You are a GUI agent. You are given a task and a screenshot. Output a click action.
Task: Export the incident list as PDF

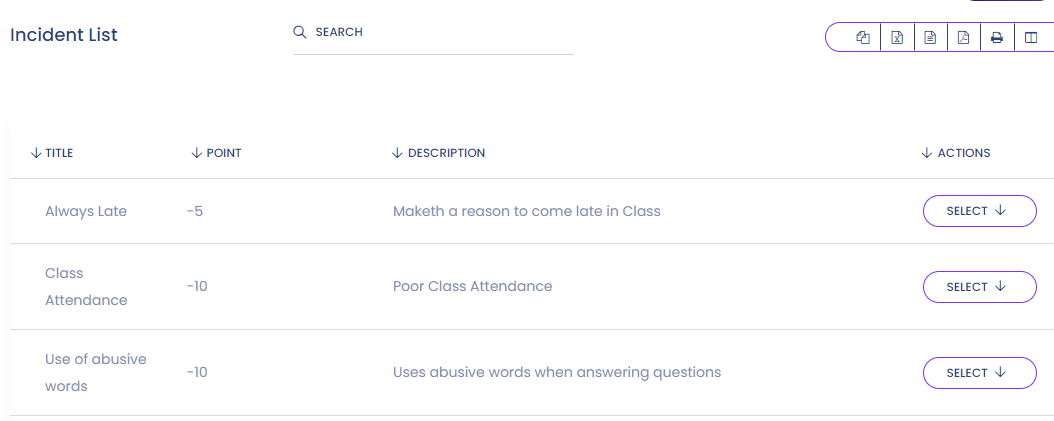(x=963, y=38)
